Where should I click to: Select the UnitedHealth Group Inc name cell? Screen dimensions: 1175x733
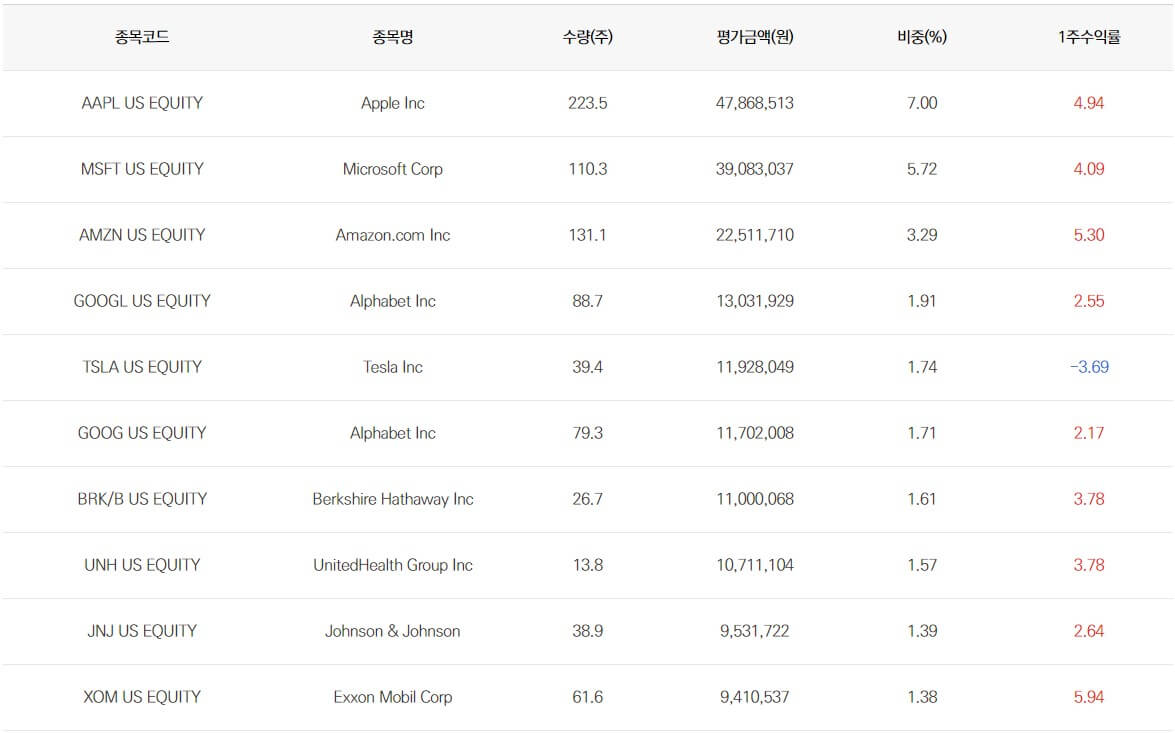[x=393, y=564]
